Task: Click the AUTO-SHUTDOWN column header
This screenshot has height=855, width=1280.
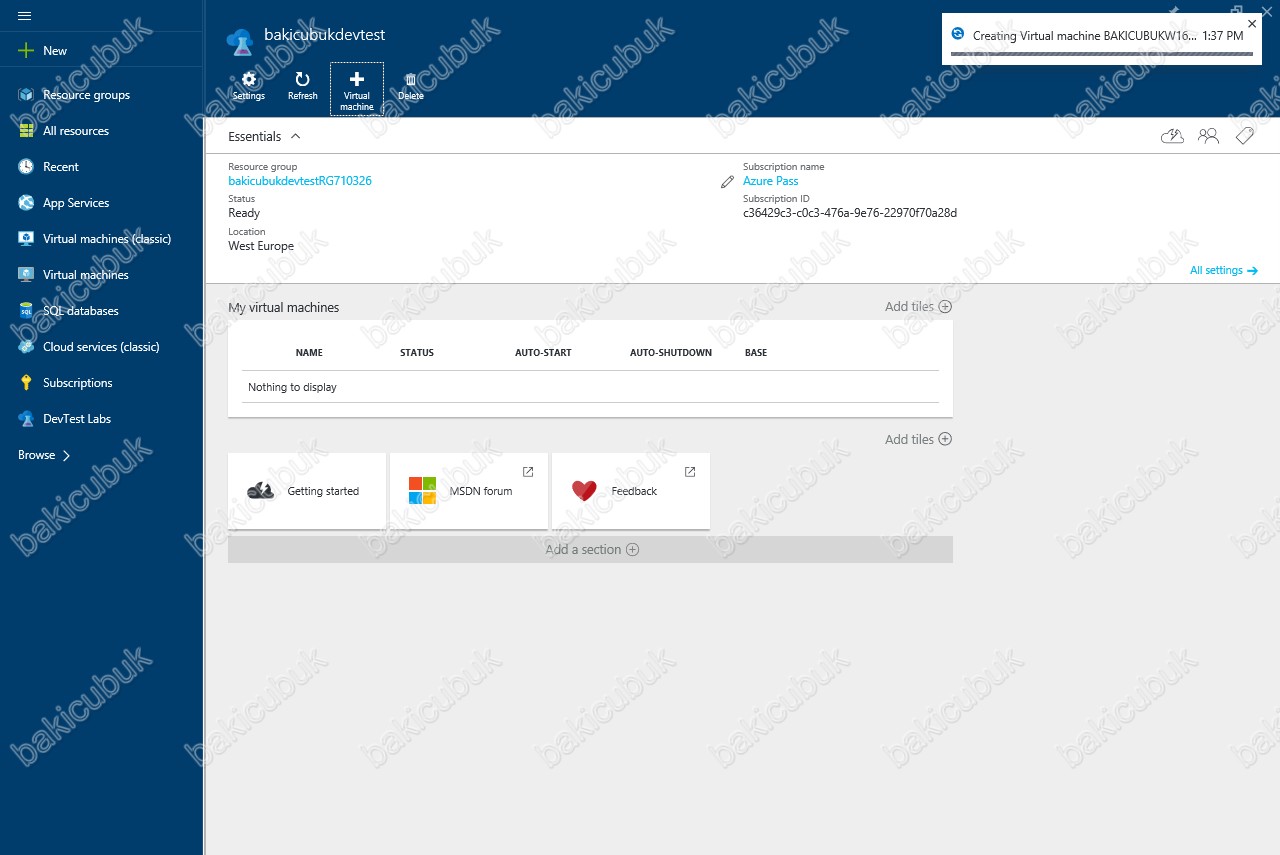Action: 671,353
